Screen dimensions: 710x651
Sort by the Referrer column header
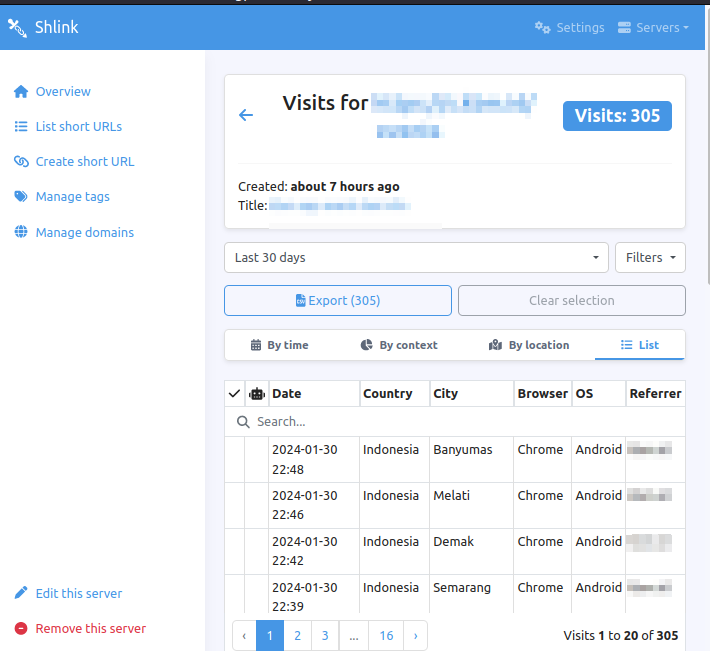tap(655, 393)
